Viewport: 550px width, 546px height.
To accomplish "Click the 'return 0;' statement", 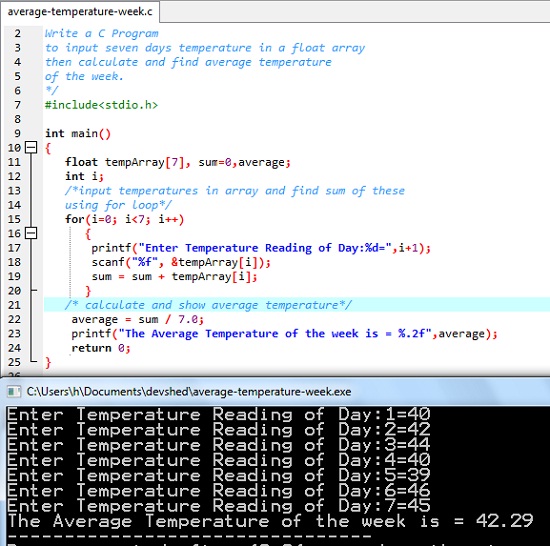I will (x=101, y=348).
